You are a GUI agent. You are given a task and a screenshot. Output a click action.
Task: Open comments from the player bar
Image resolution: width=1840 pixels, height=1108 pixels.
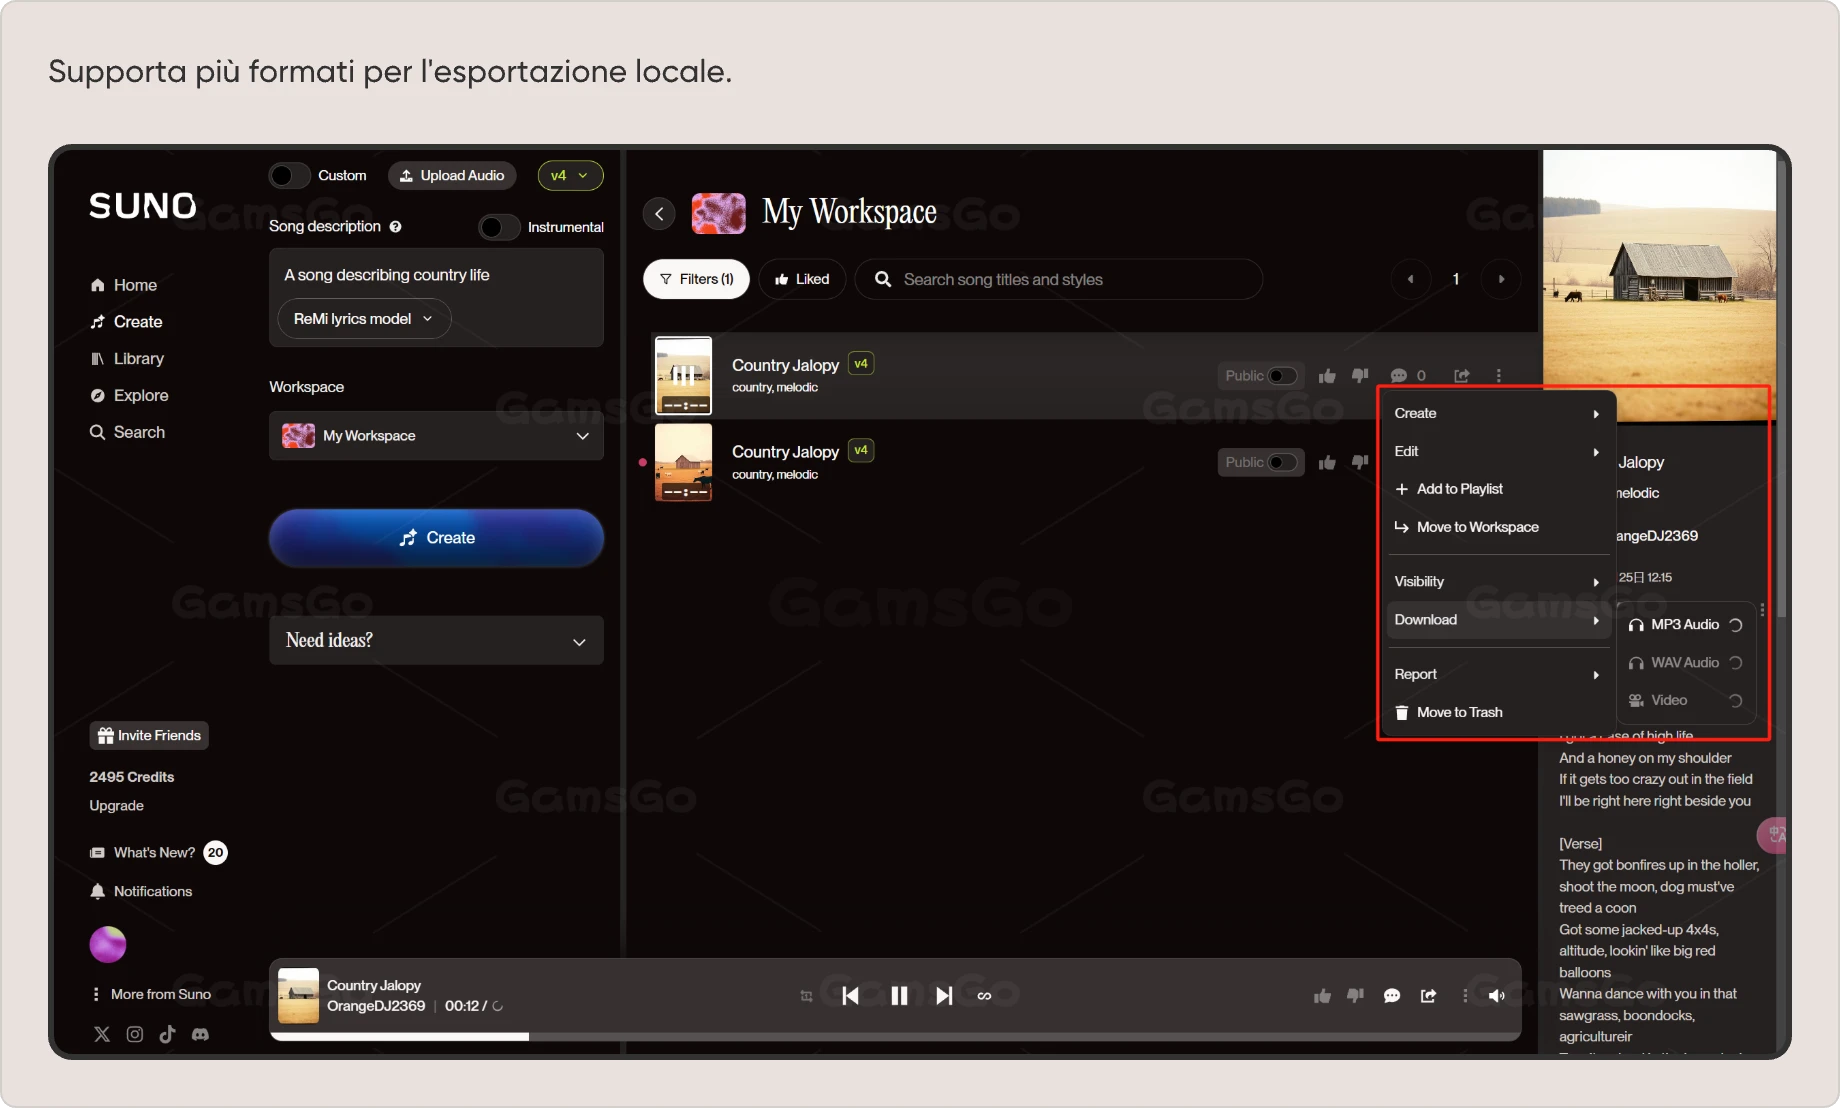pos(1391,995)
